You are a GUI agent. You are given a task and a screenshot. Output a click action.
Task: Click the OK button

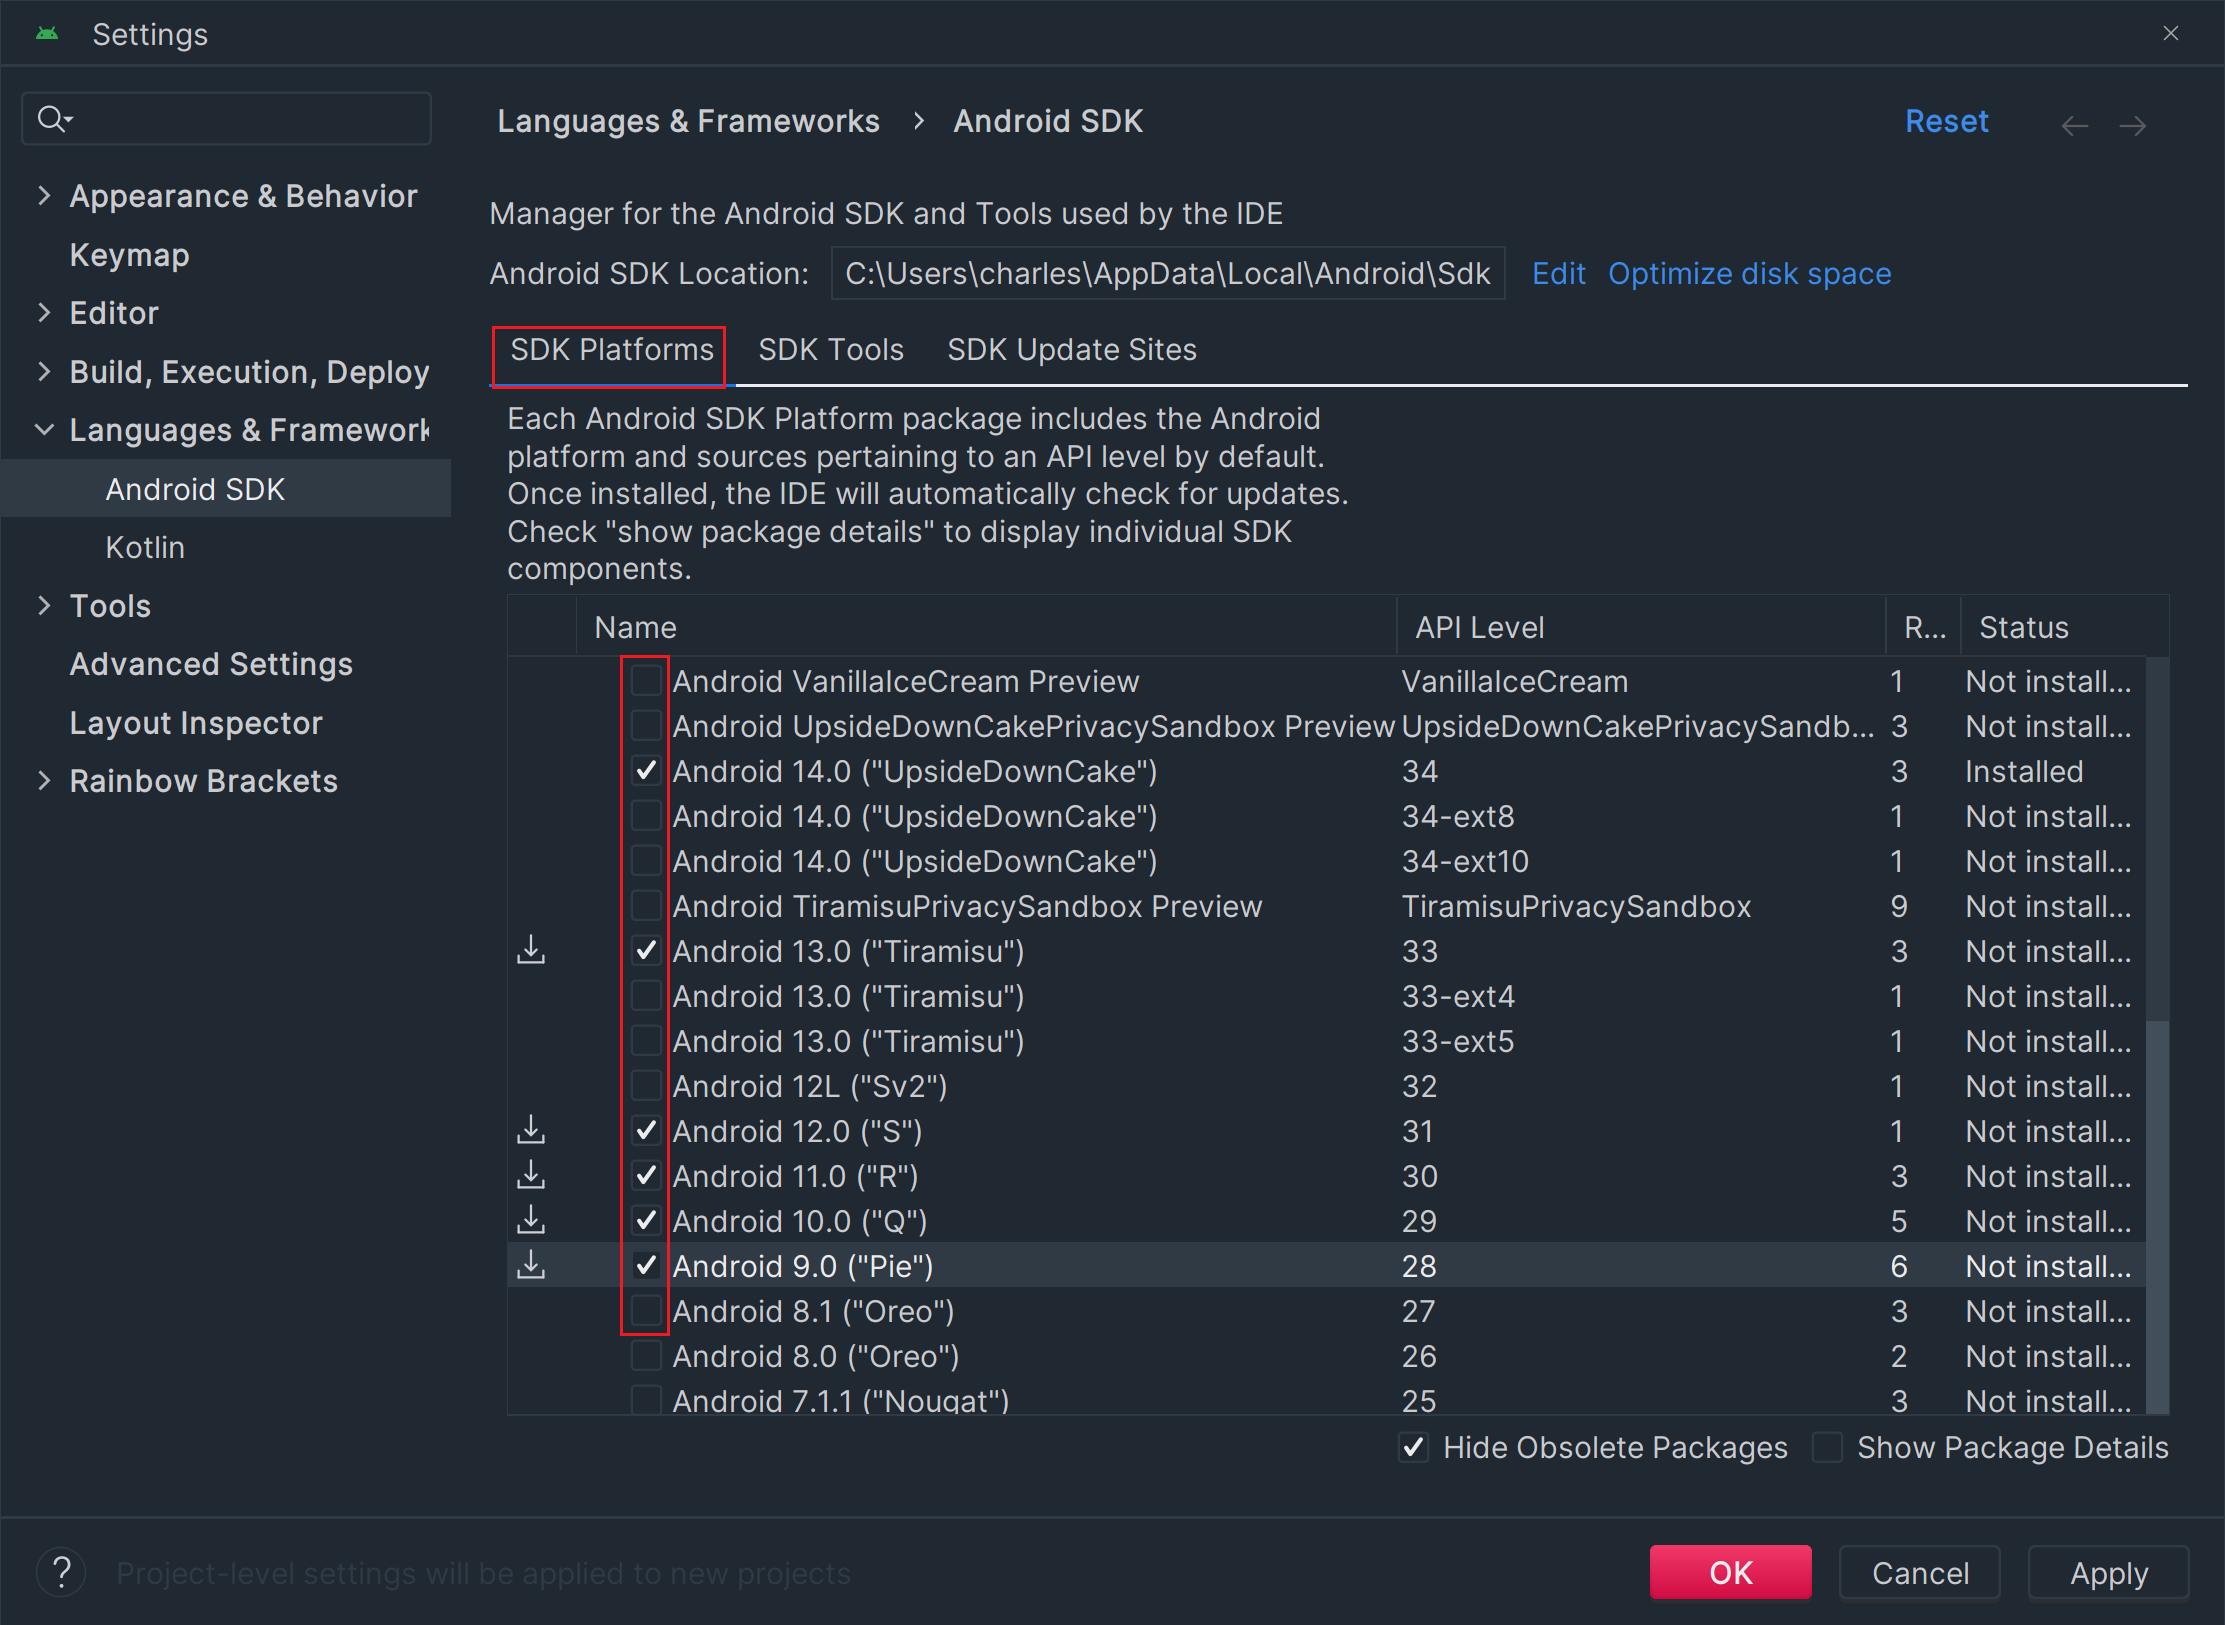(1730, 1572)
